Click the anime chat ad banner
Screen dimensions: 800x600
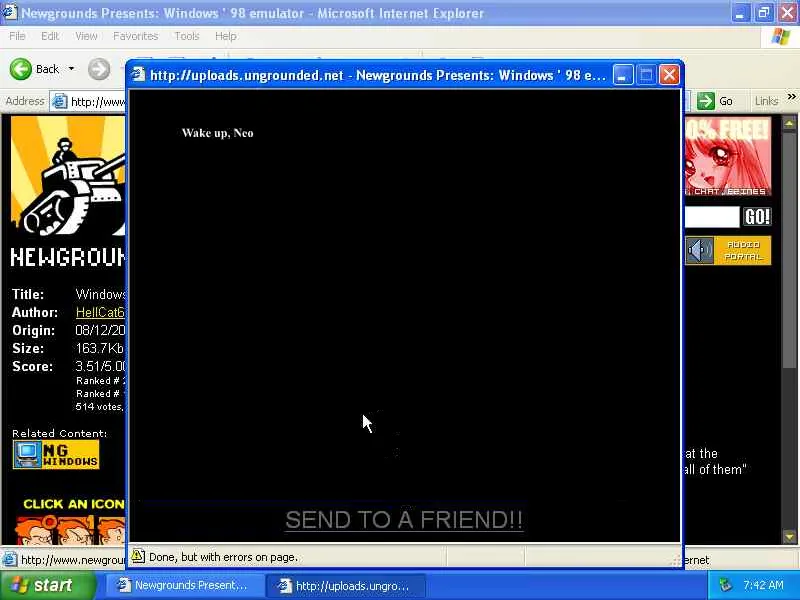pyautogui.click(x=728, y=156)
